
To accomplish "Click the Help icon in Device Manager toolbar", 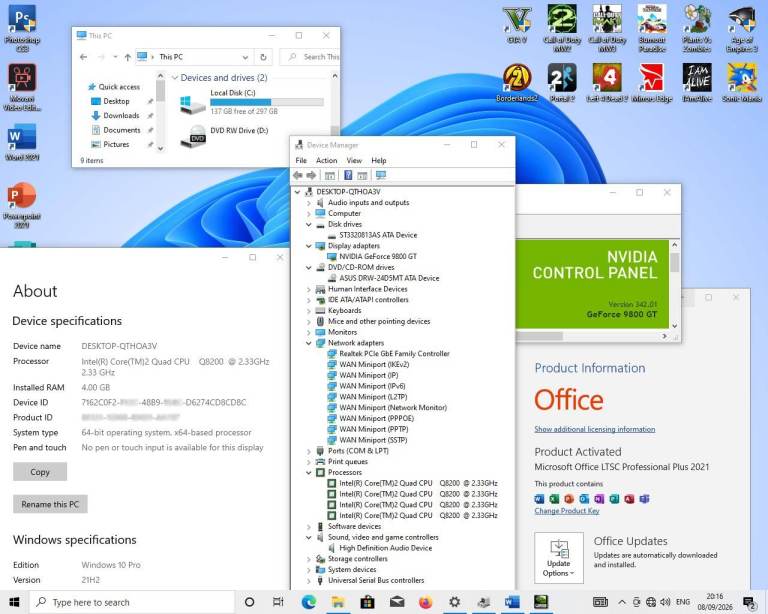I will pyautogui.click(x=348, y=175).
